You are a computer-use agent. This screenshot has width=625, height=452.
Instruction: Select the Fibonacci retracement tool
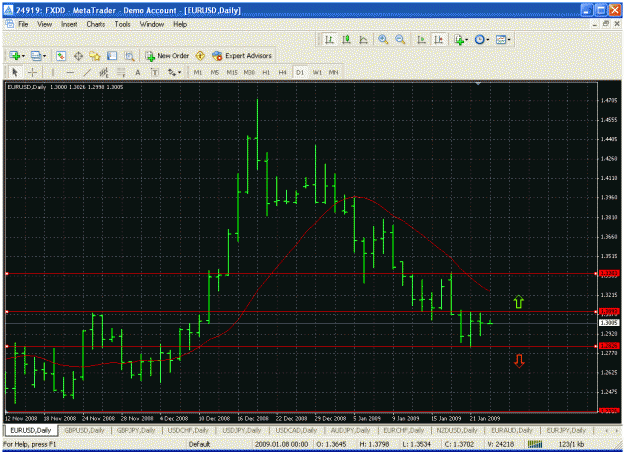[x=120, y=73]
